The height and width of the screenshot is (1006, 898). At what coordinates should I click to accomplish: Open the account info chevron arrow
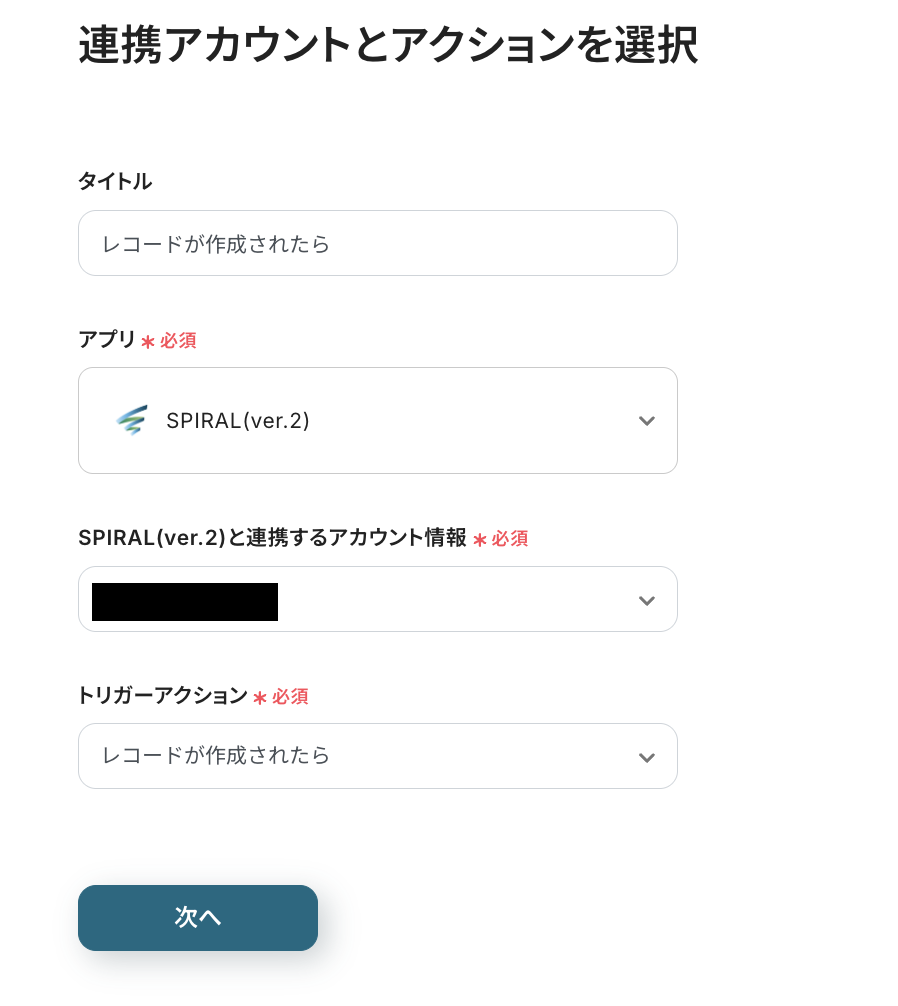[646, 600]
